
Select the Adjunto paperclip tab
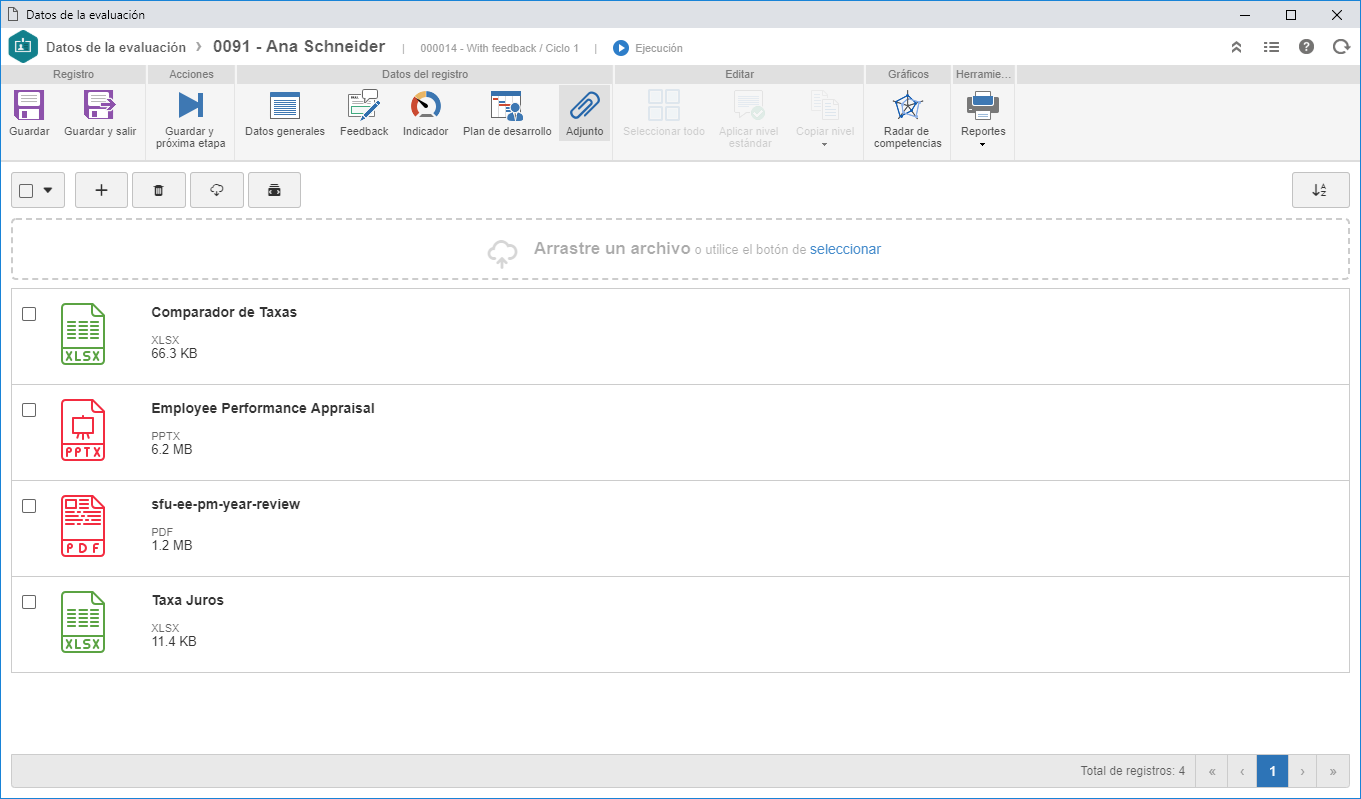point(584,113)
